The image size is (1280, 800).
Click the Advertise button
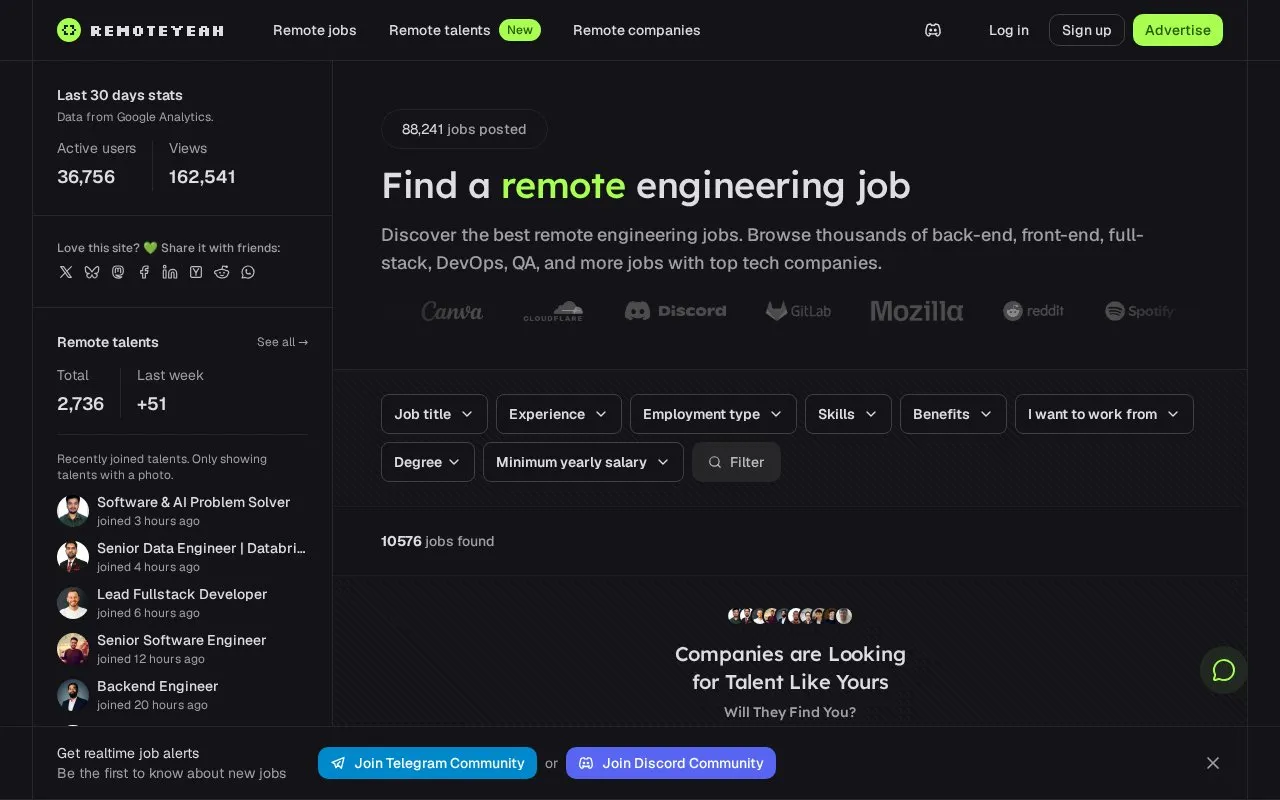coord(1178,30)
